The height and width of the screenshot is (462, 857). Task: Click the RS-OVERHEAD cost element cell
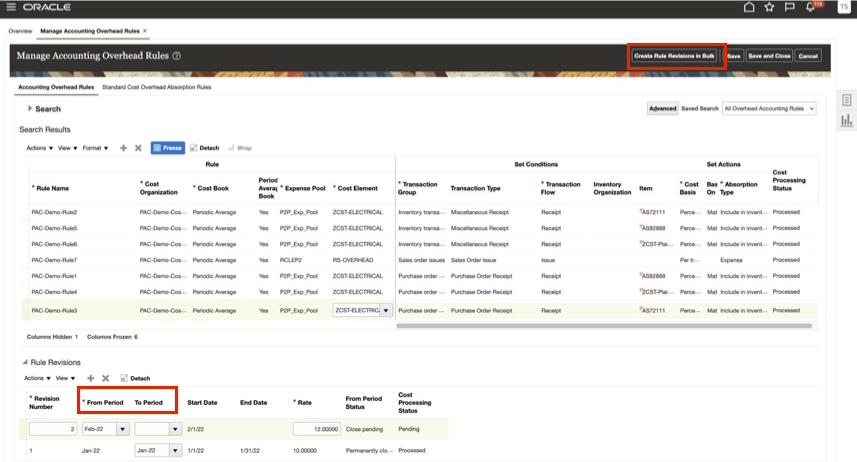click(353, 260)
